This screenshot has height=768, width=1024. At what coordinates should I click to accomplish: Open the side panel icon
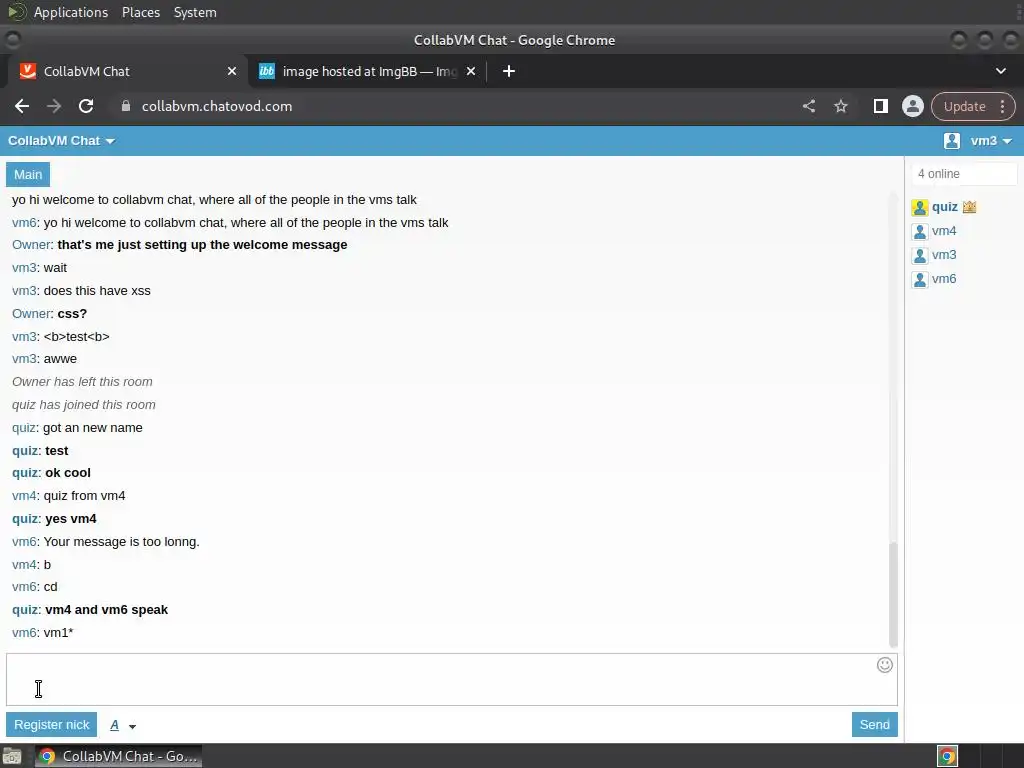pyautogui.click(x=880, y=106)
